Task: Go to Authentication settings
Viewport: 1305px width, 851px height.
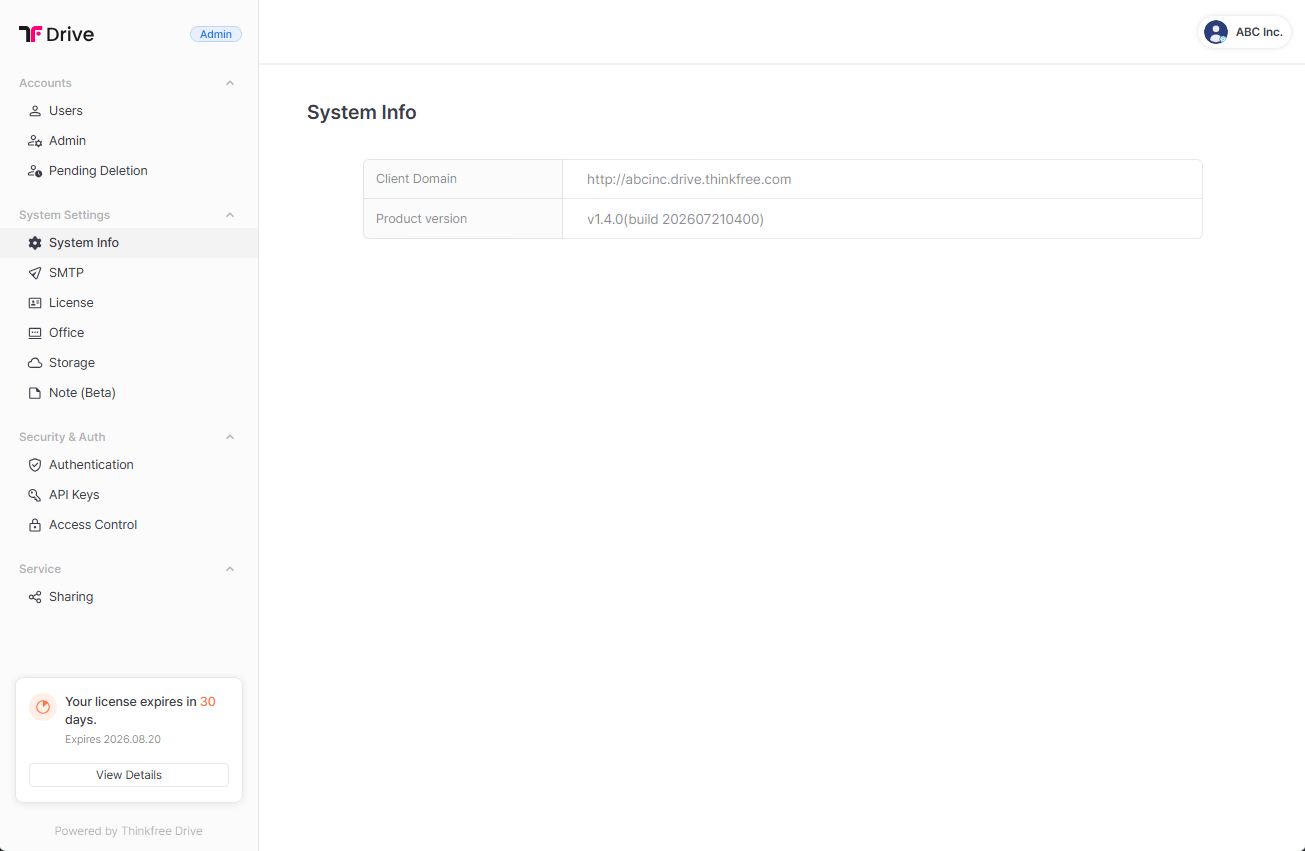Action: pos(129,465)
